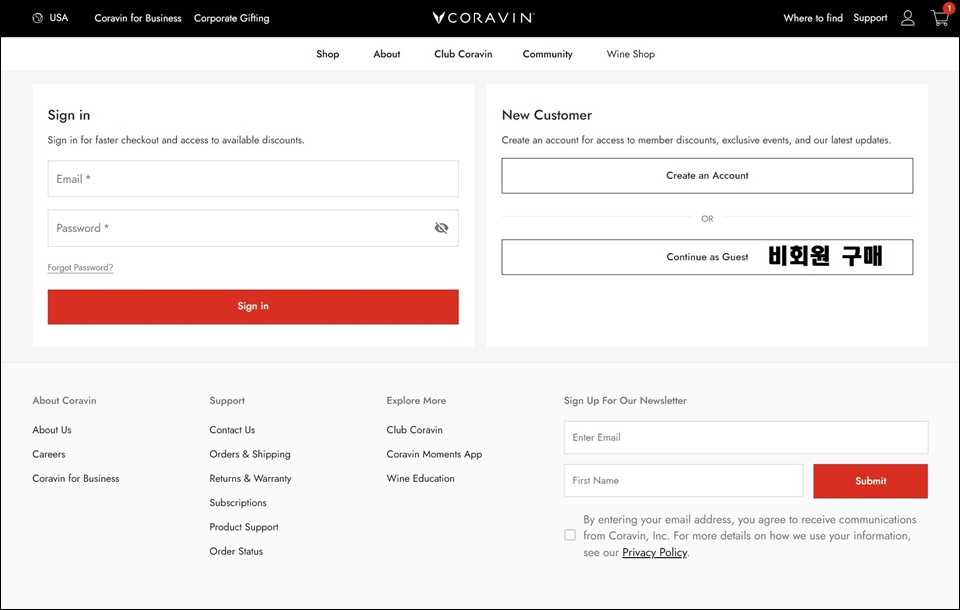Open About Us footer link
Viewport: 960px width, 610px height.
(x=52, y=430)
